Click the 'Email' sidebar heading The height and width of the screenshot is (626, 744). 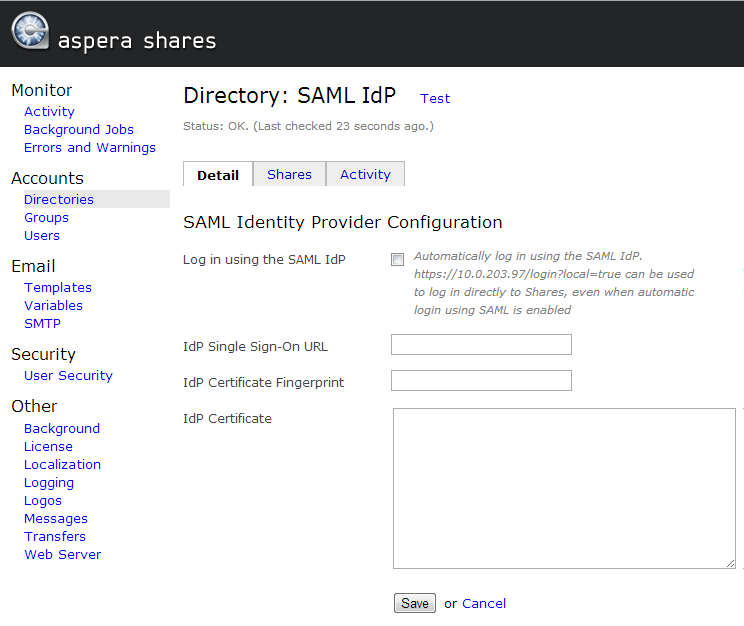click(x=33, y=266)
